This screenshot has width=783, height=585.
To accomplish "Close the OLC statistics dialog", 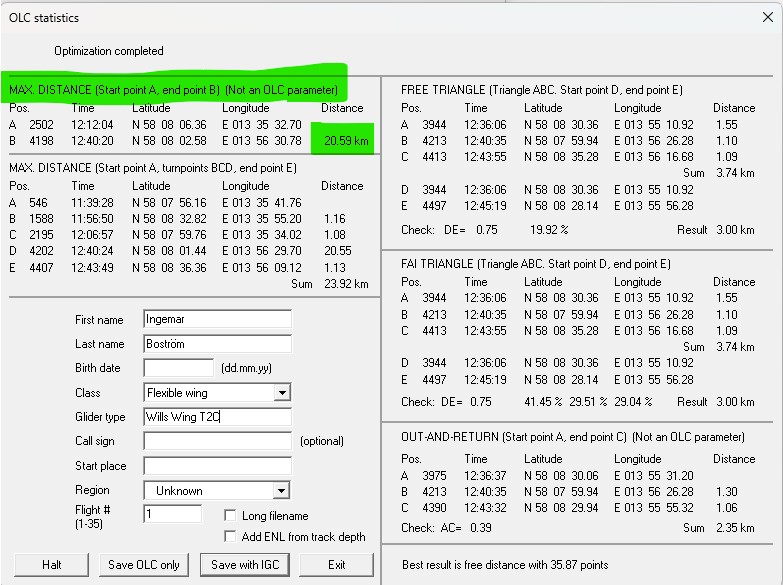I will tap(768, 17).
